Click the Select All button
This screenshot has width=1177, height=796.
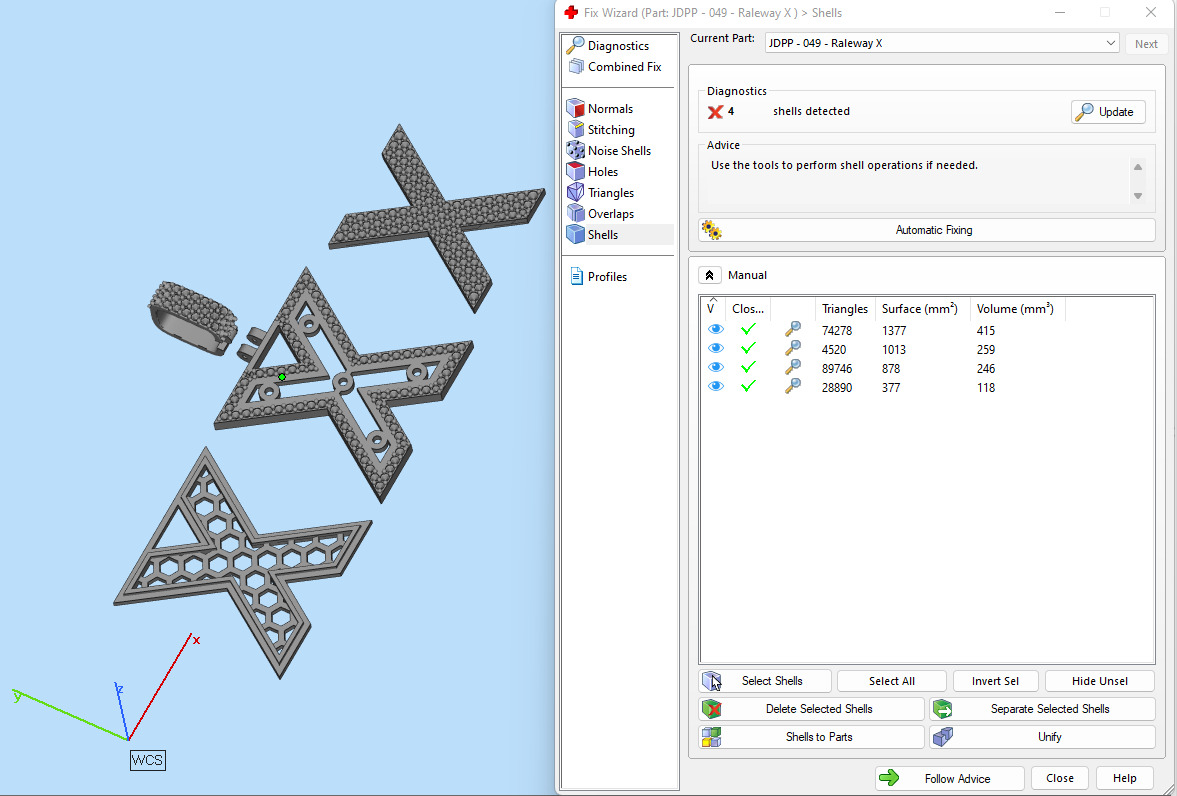click(x=892, y=681)
